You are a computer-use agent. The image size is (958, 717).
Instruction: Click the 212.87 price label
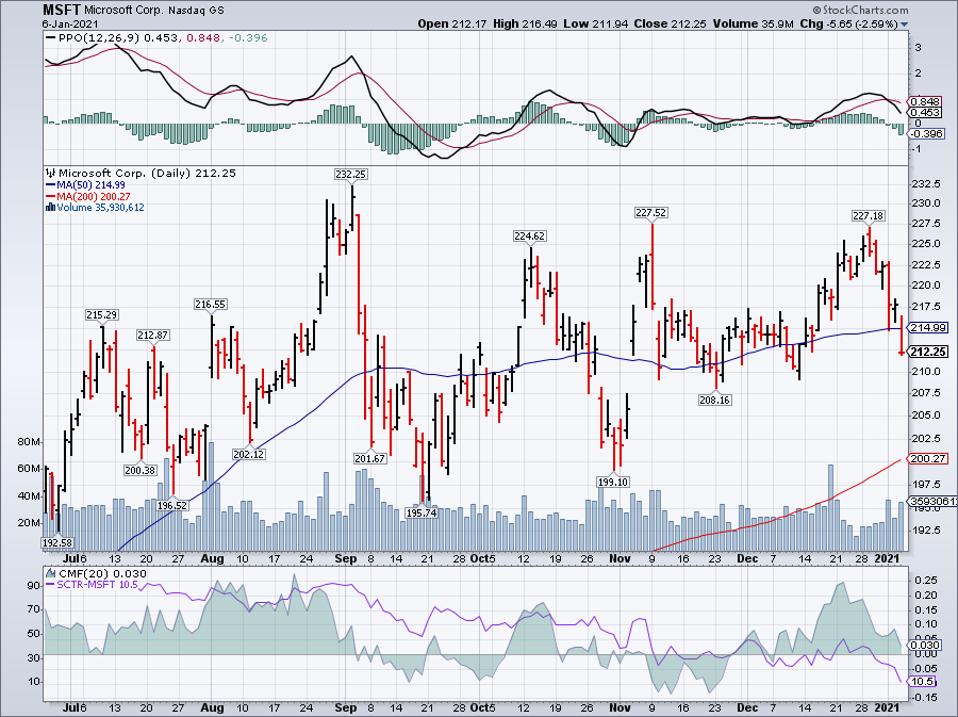tap(153, 335)
